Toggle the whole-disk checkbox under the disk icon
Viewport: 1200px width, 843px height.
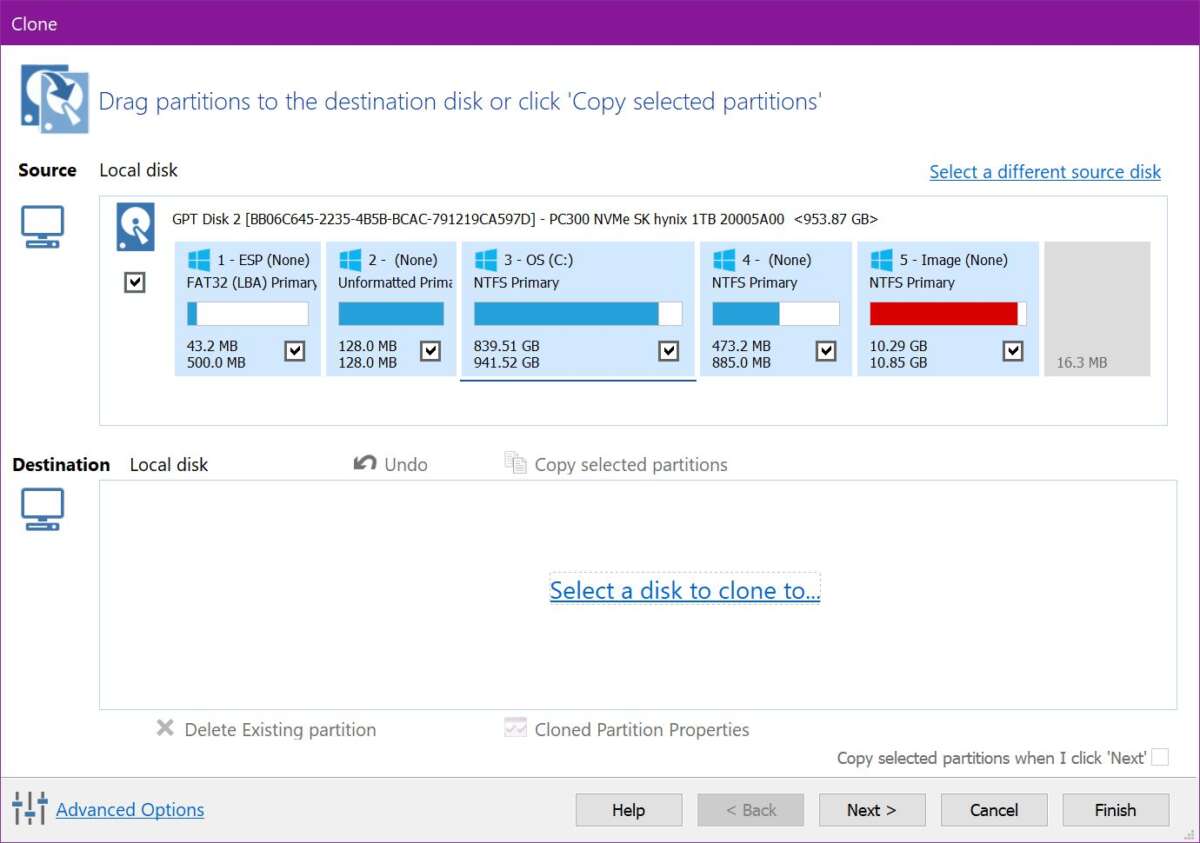135,283
